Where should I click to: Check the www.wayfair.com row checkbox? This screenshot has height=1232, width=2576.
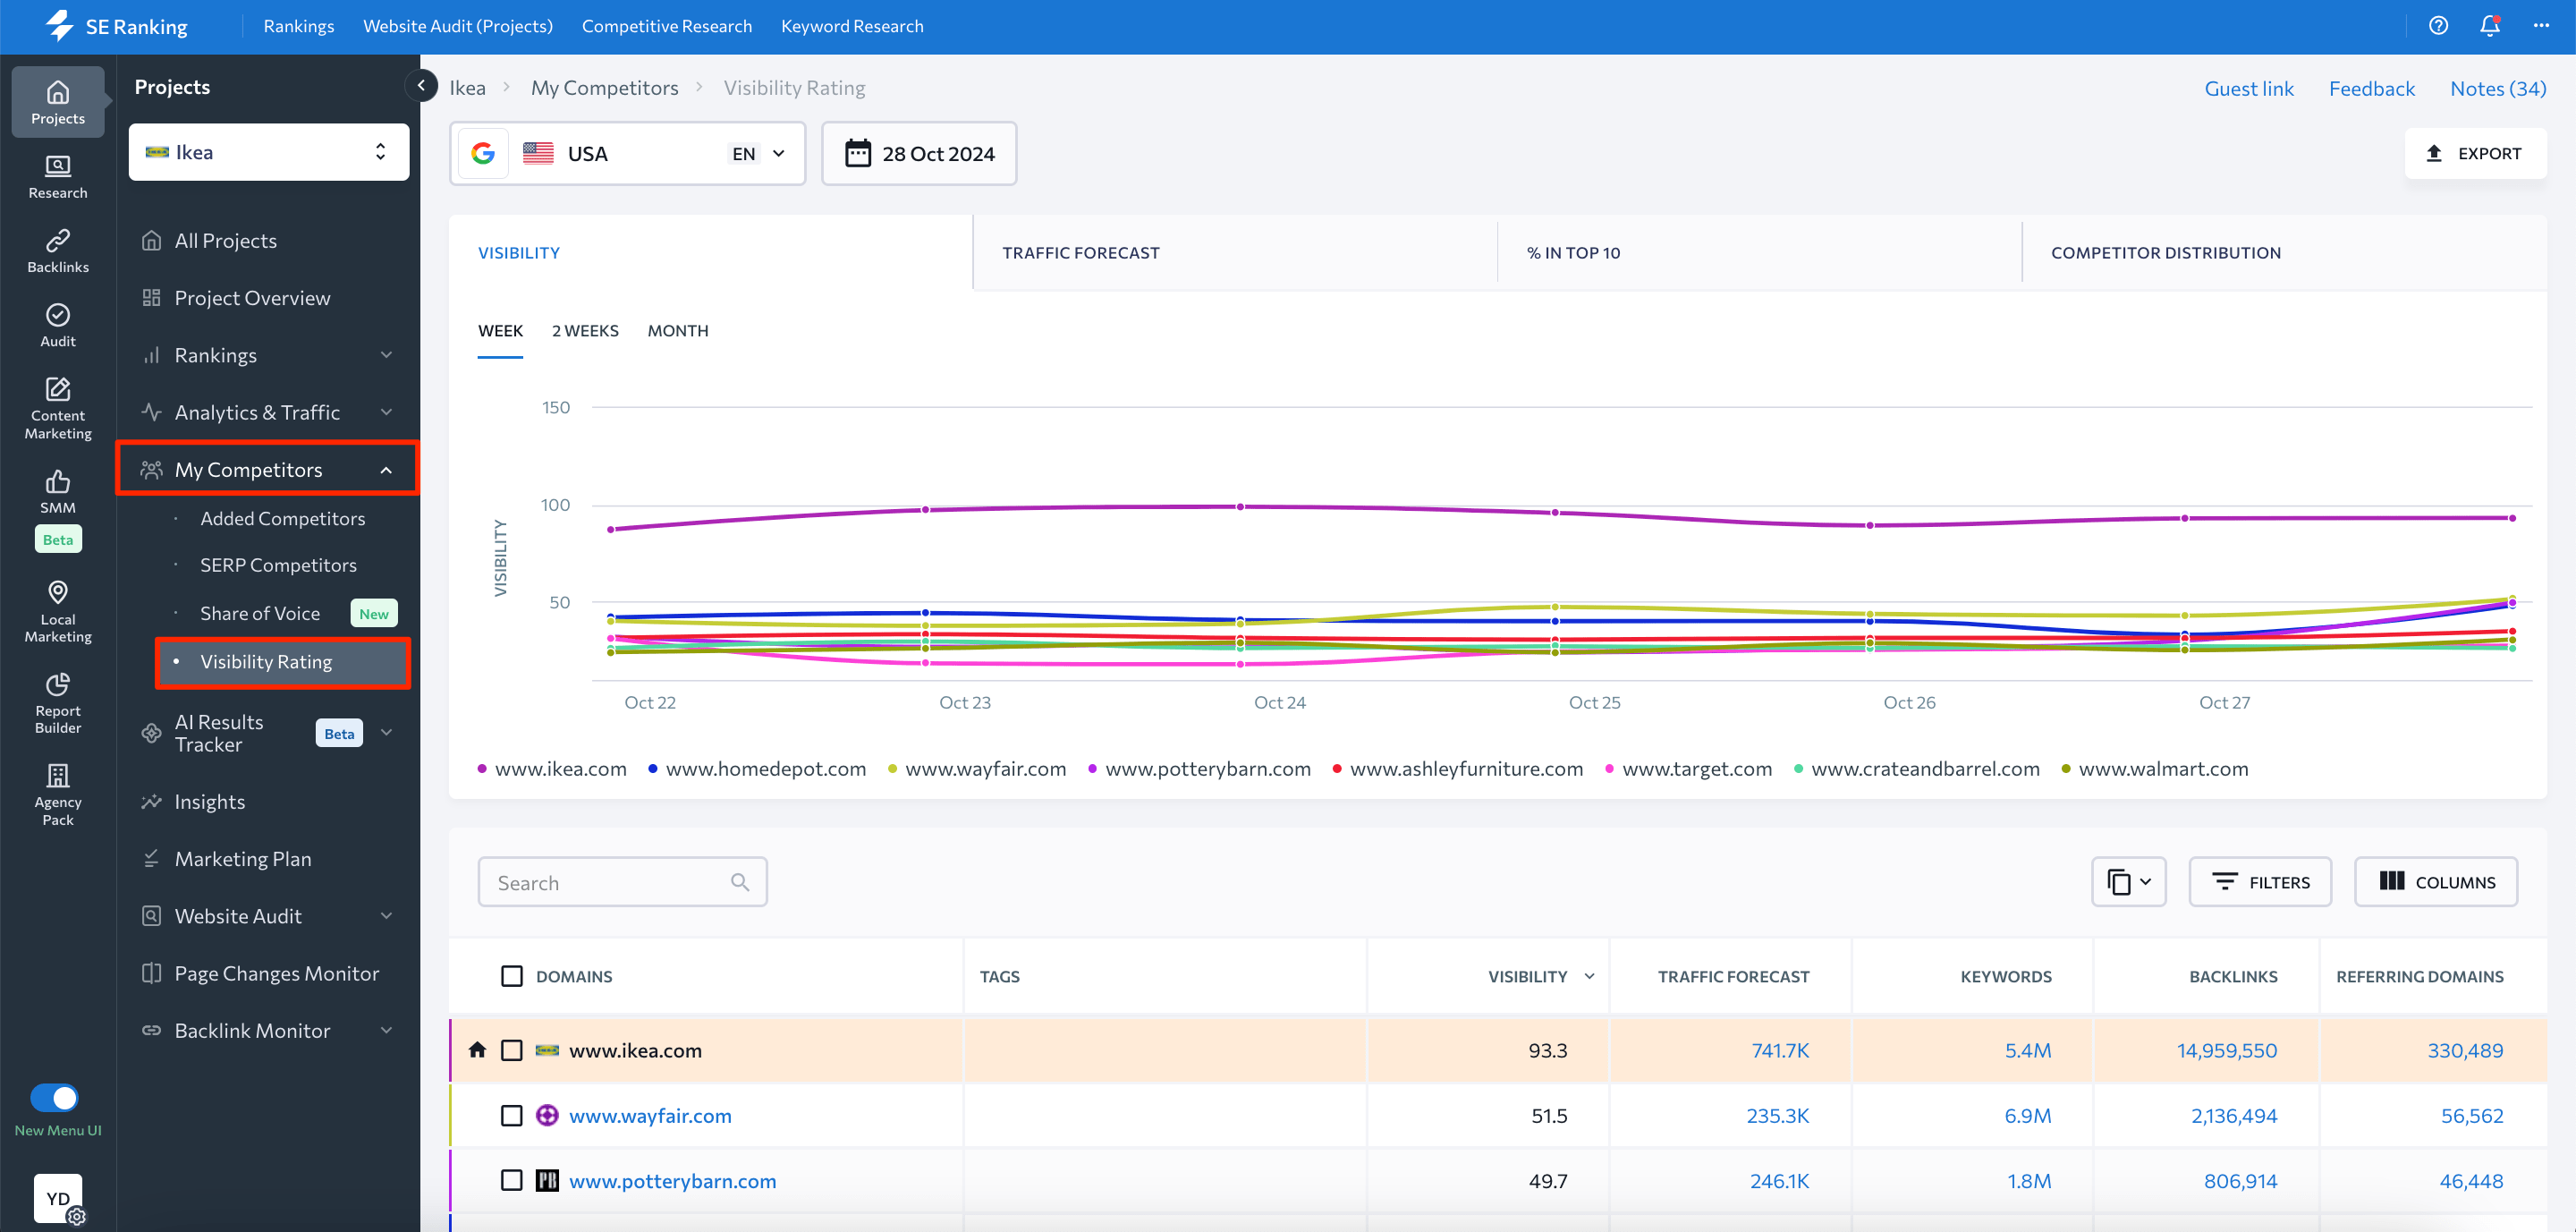(511, 1115)
